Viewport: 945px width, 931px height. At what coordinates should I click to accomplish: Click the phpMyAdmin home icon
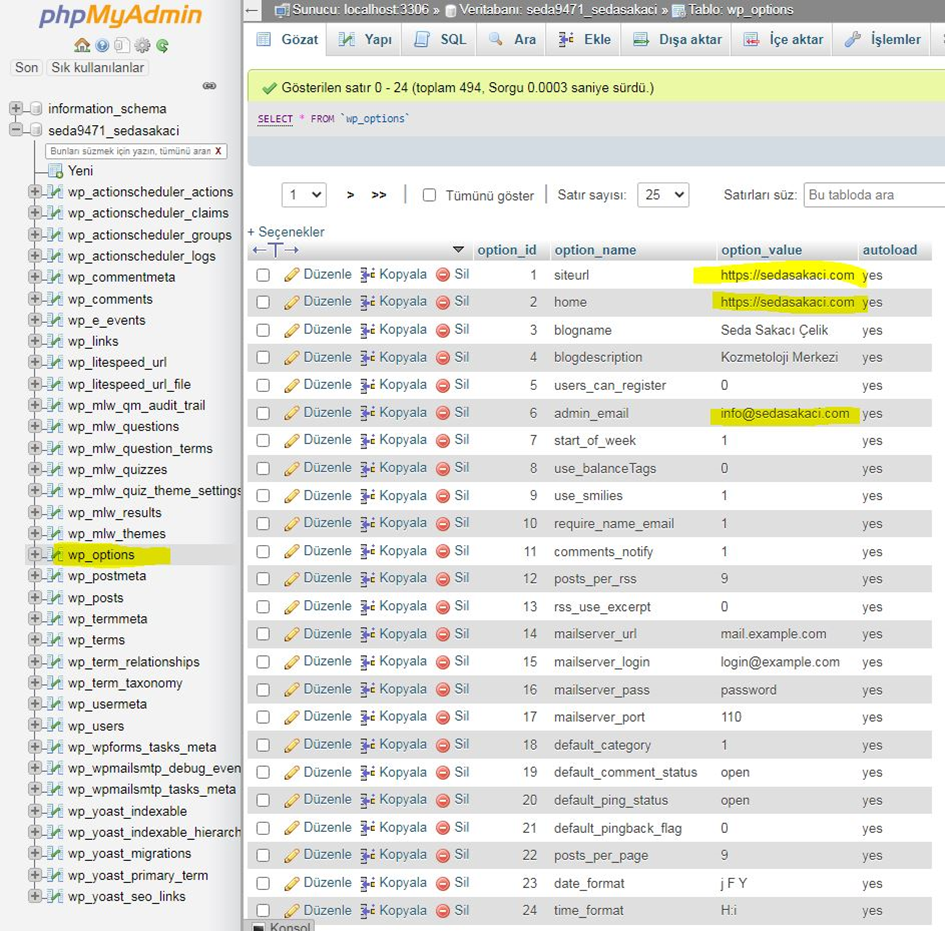(82, 45)
